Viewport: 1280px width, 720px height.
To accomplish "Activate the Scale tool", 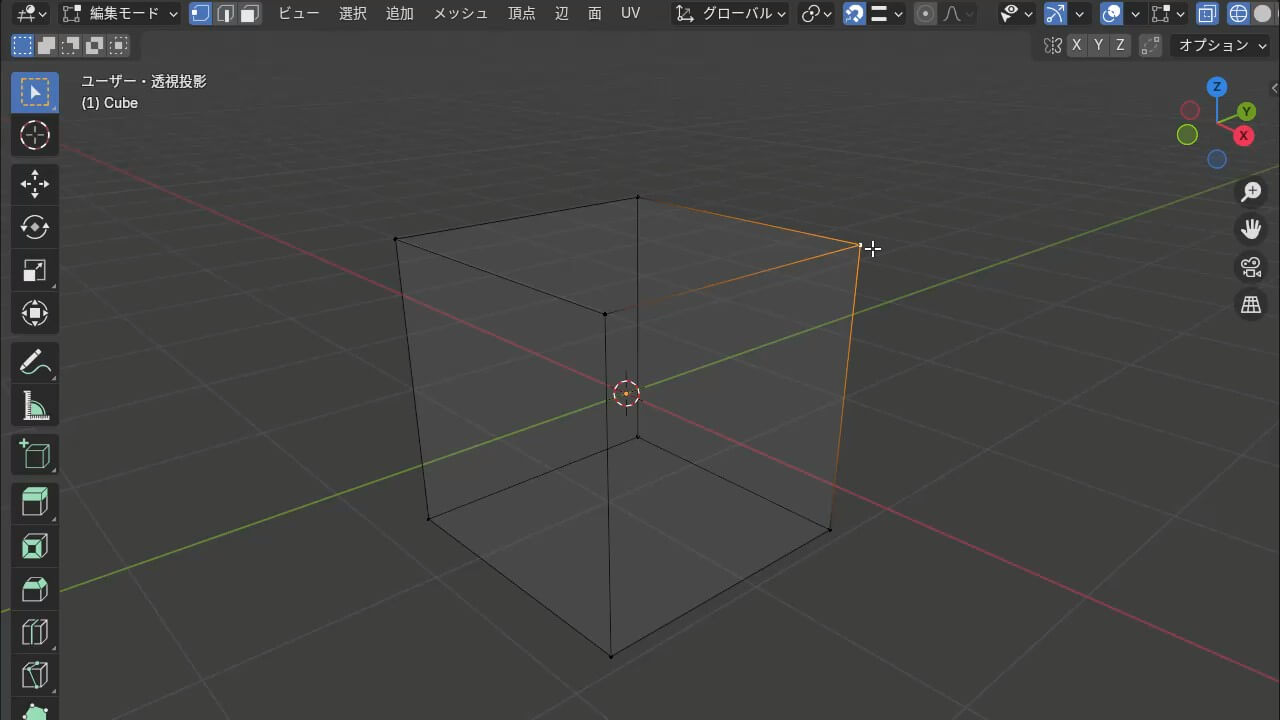I will tap(35, 270).
